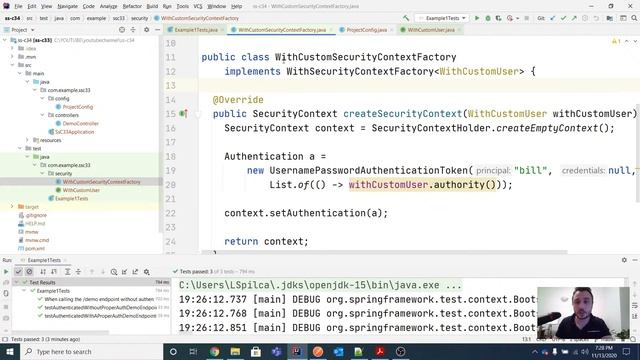
Task: Open the Refactor menu
Action: tap(132, 6)
